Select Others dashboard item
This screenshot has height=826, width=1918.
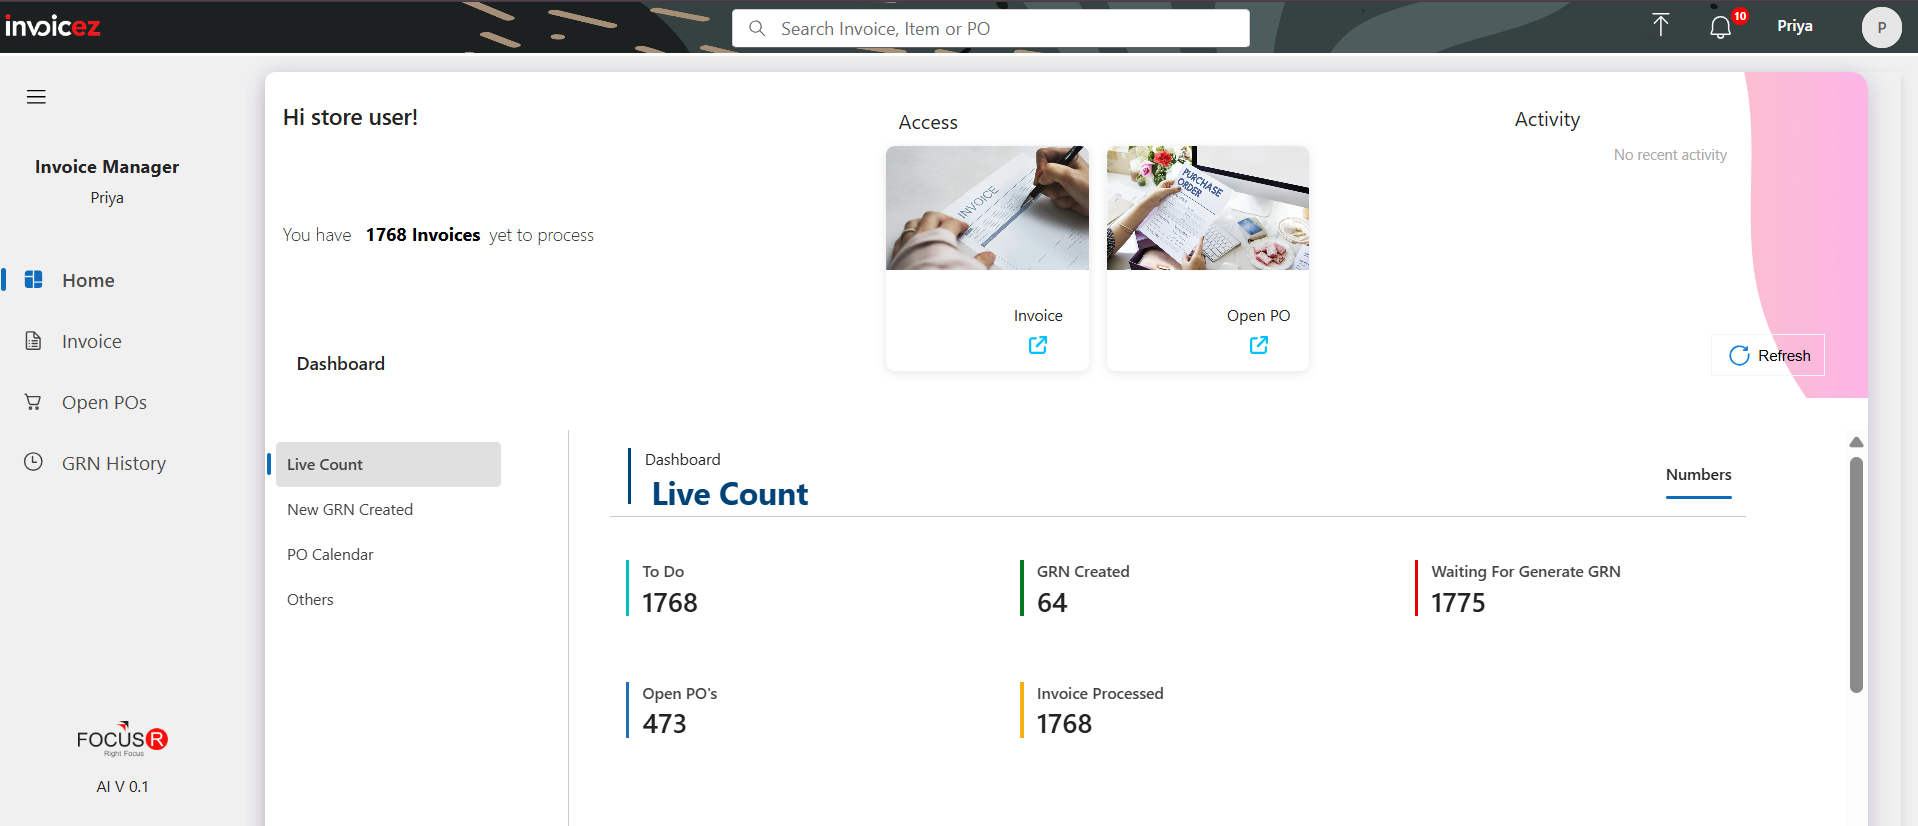(310, 600)
